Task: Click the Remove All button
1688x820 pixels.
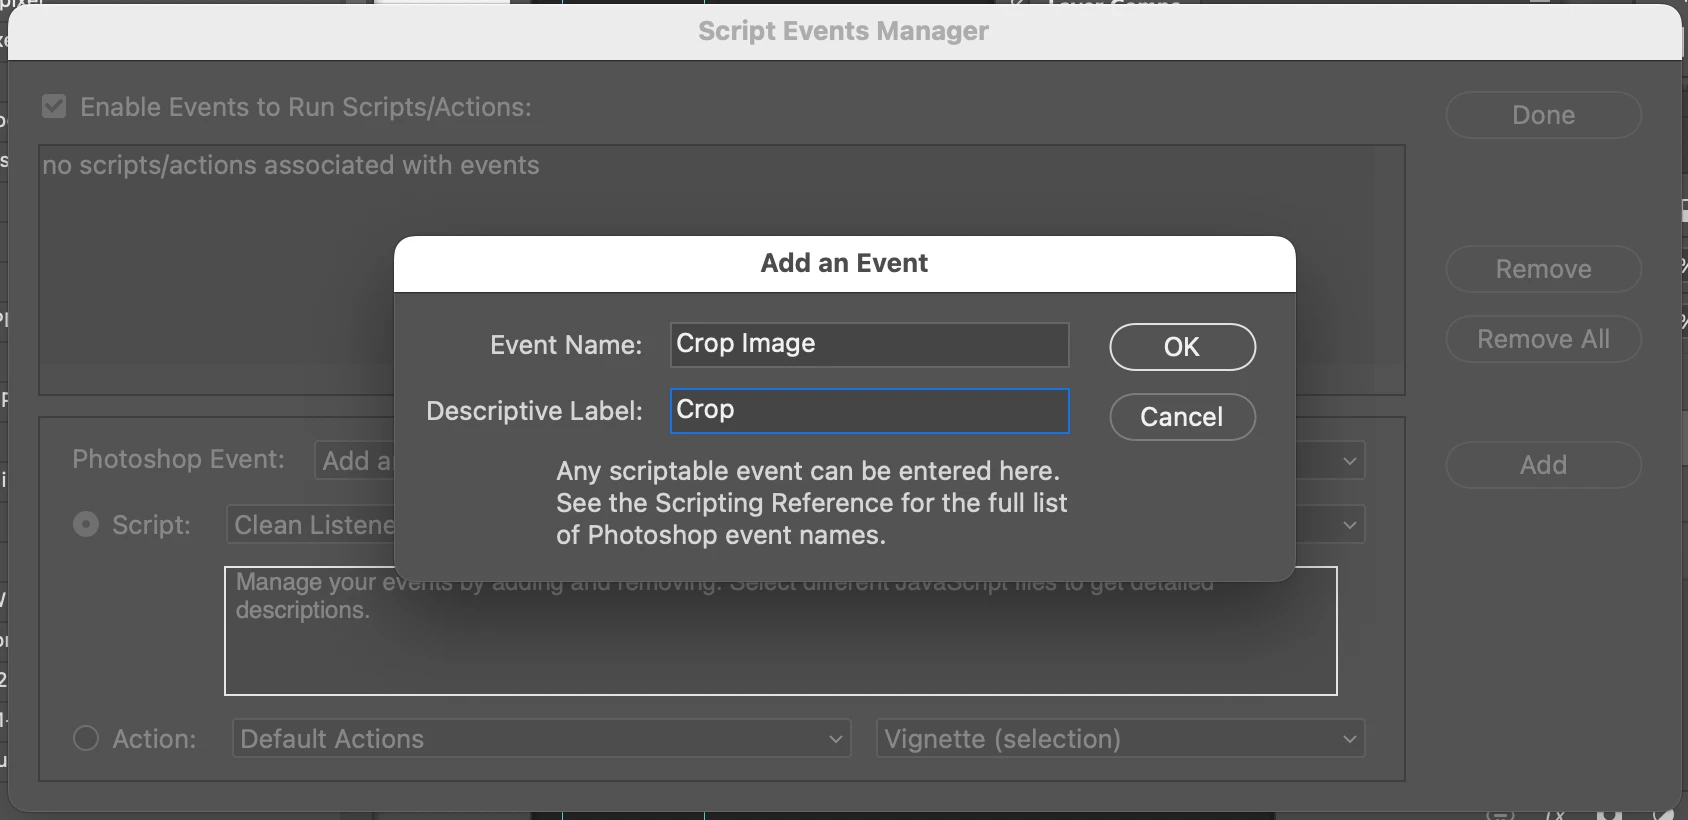Action: click(x=1543, y=339)
